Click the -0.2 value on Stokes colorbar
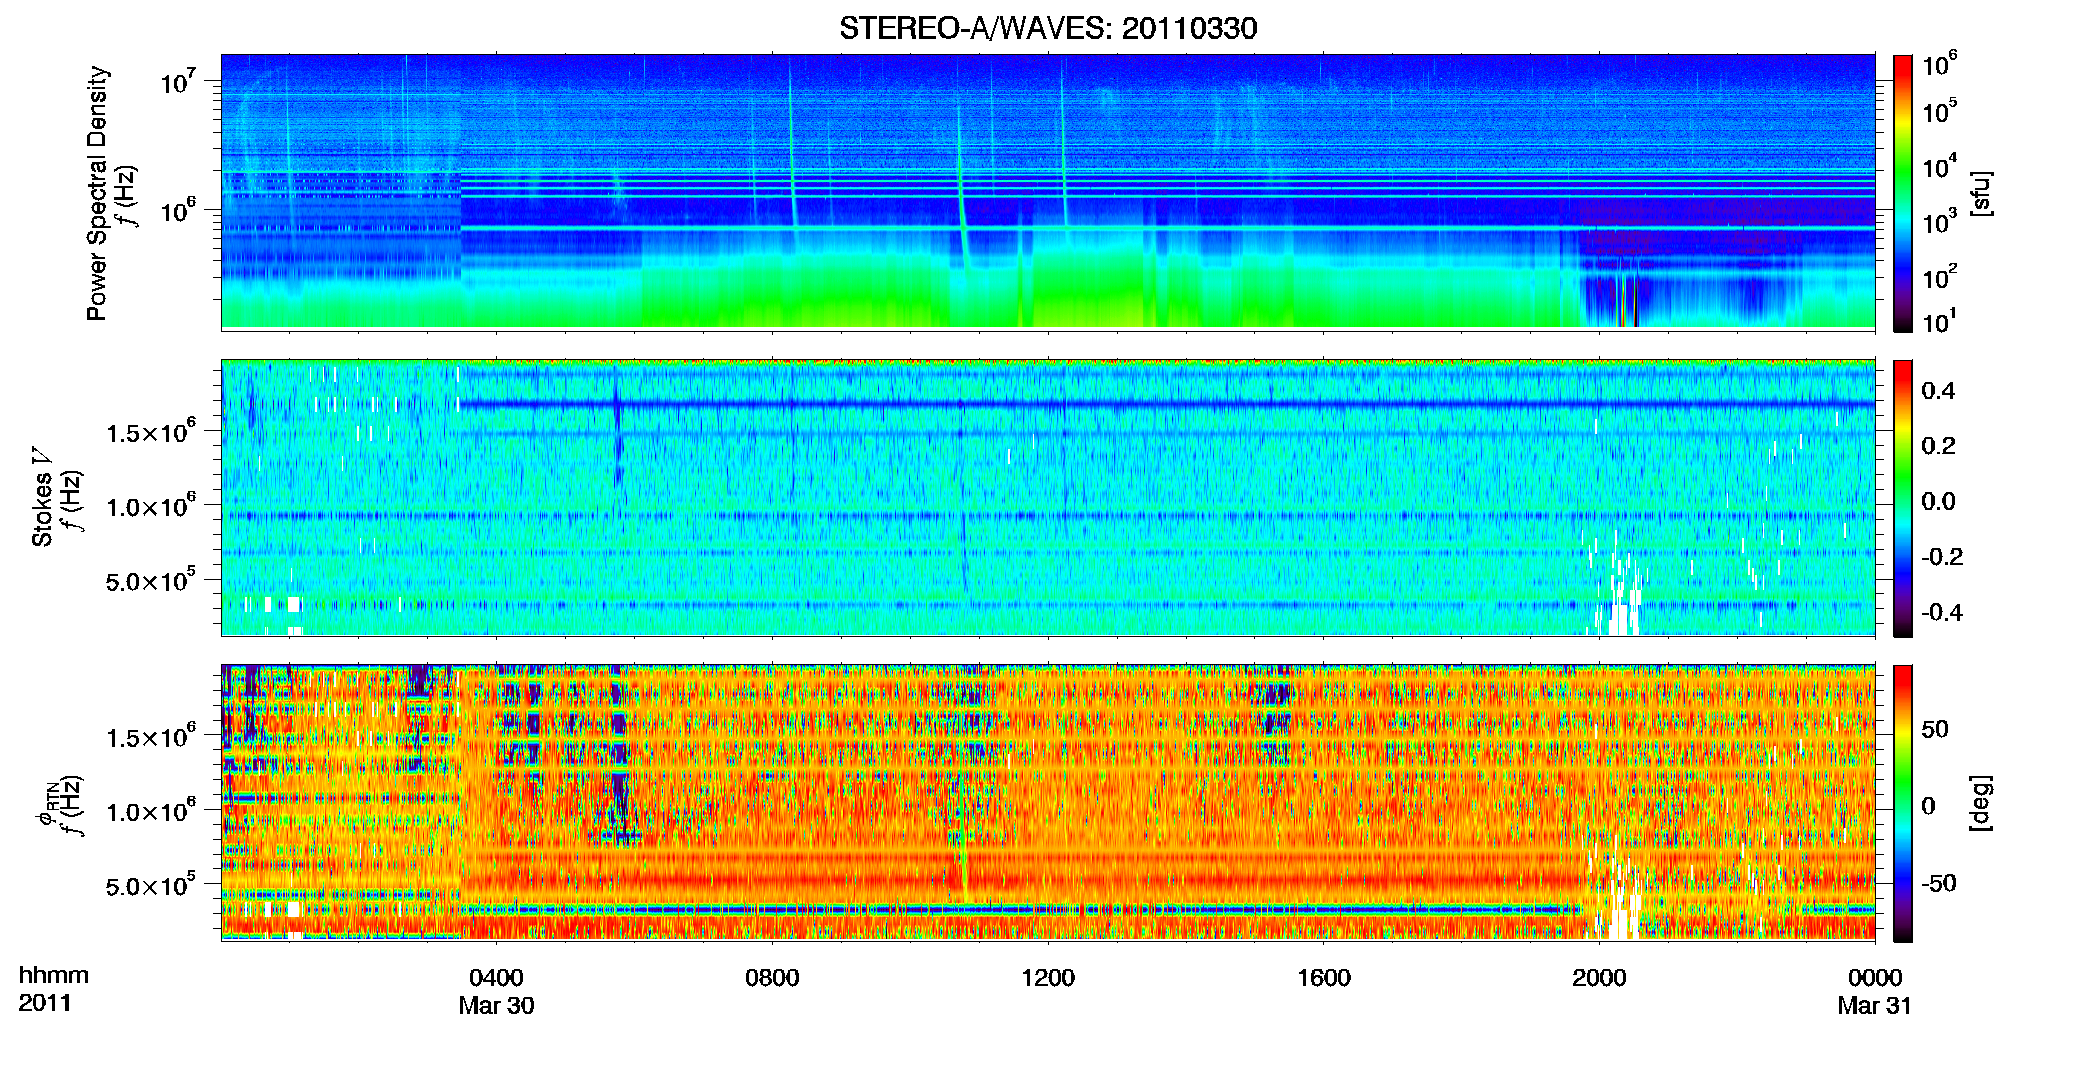Viewport: 2096px width, 1080px height. [x=1942, y=557]
